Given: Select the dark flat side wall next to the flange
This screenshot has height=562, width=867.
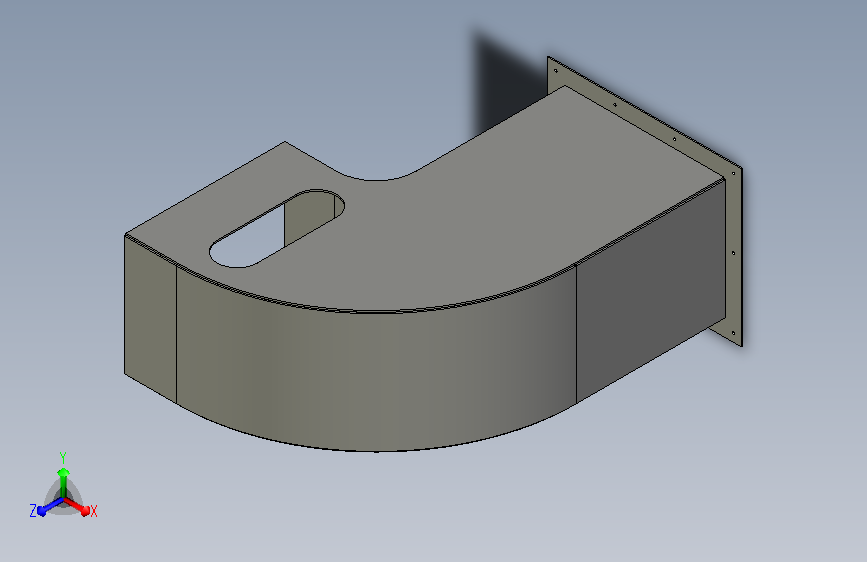Looking at the screenshot, I should 650,290.
